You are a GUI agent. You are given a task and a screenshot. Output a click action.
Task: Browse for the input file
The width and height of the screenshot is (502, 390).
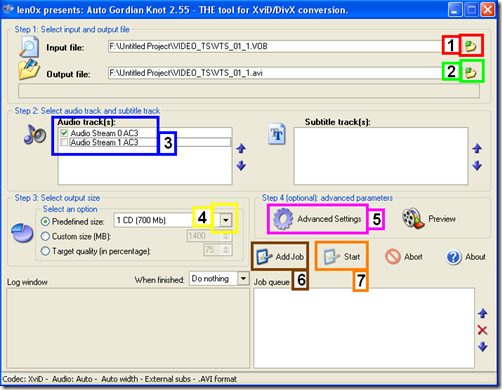471,46
